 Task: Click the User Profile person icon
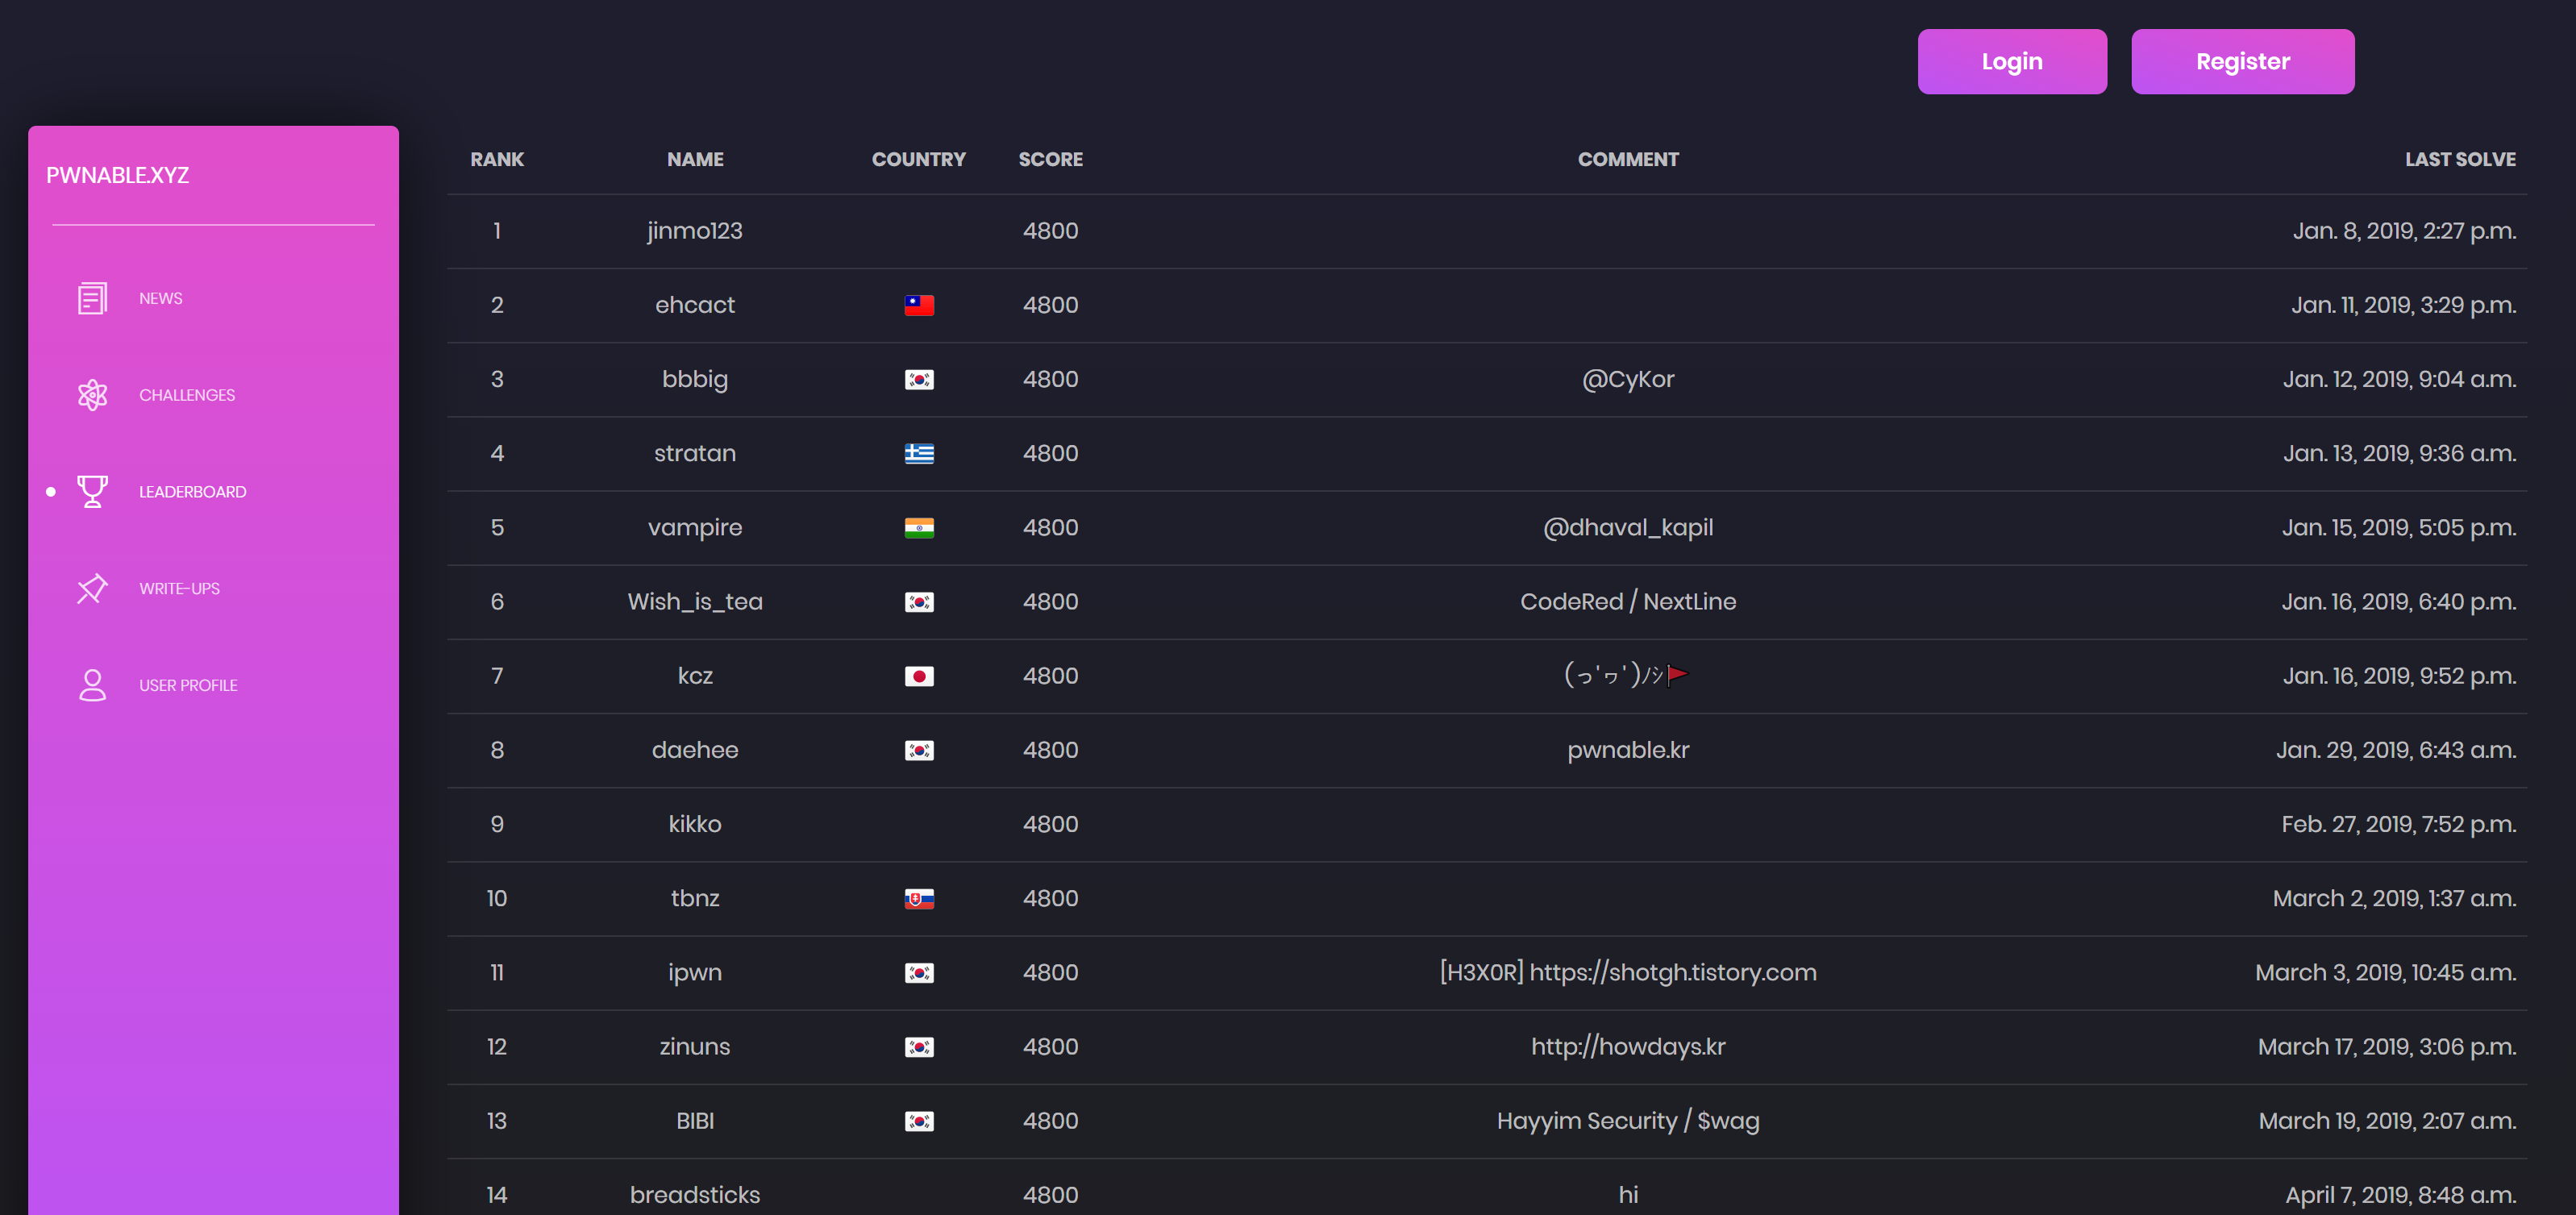[92, 685]
